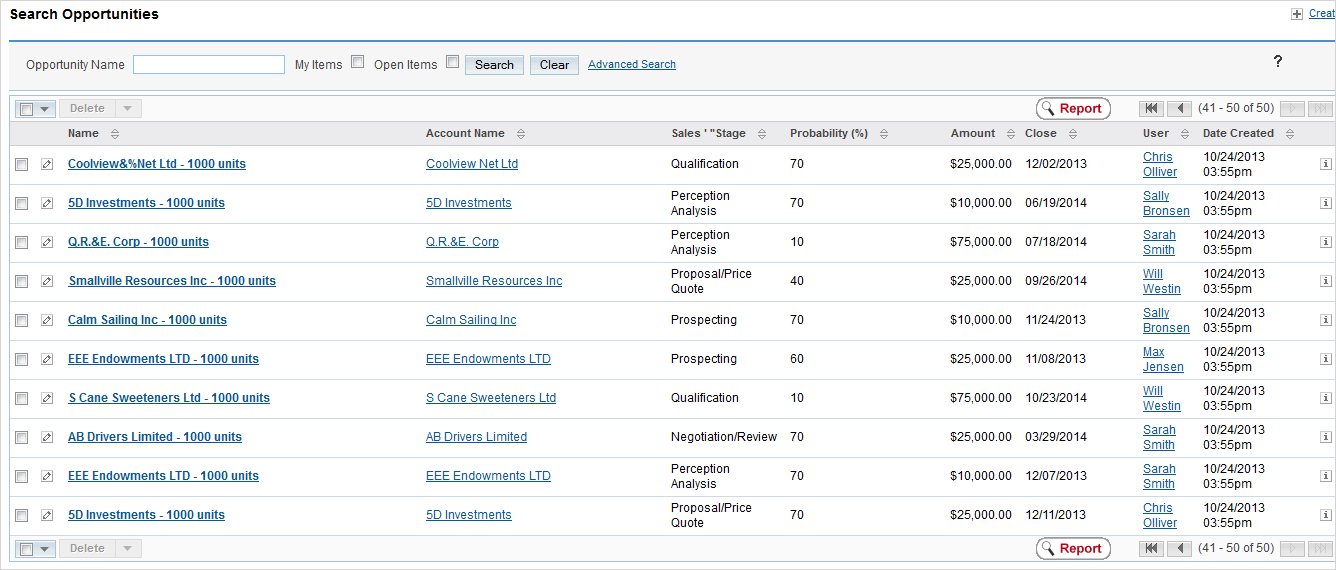Open Coolview&%Net Ltd - 1000 units opportunity
Viewport: 1336px width, 570px height.
[x=157, y=164]
